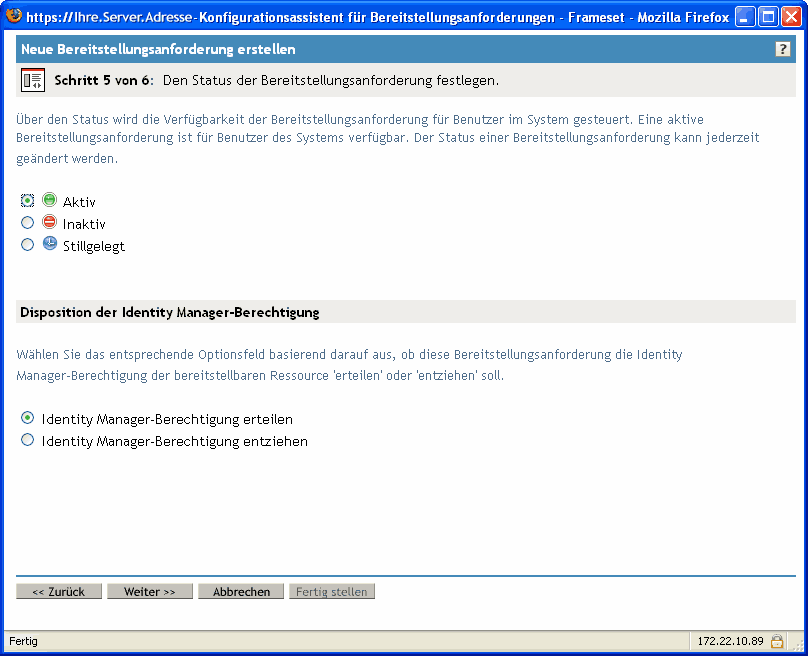
Task: Click the red Inaktiv status icon
Action: [x=49, y=222]
